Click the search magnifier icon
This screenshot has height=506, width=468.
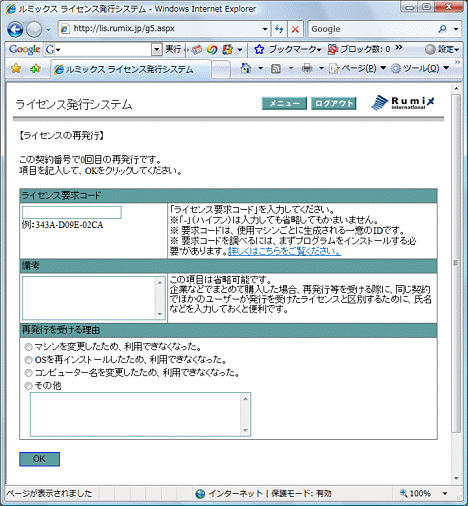pos(442,29)
